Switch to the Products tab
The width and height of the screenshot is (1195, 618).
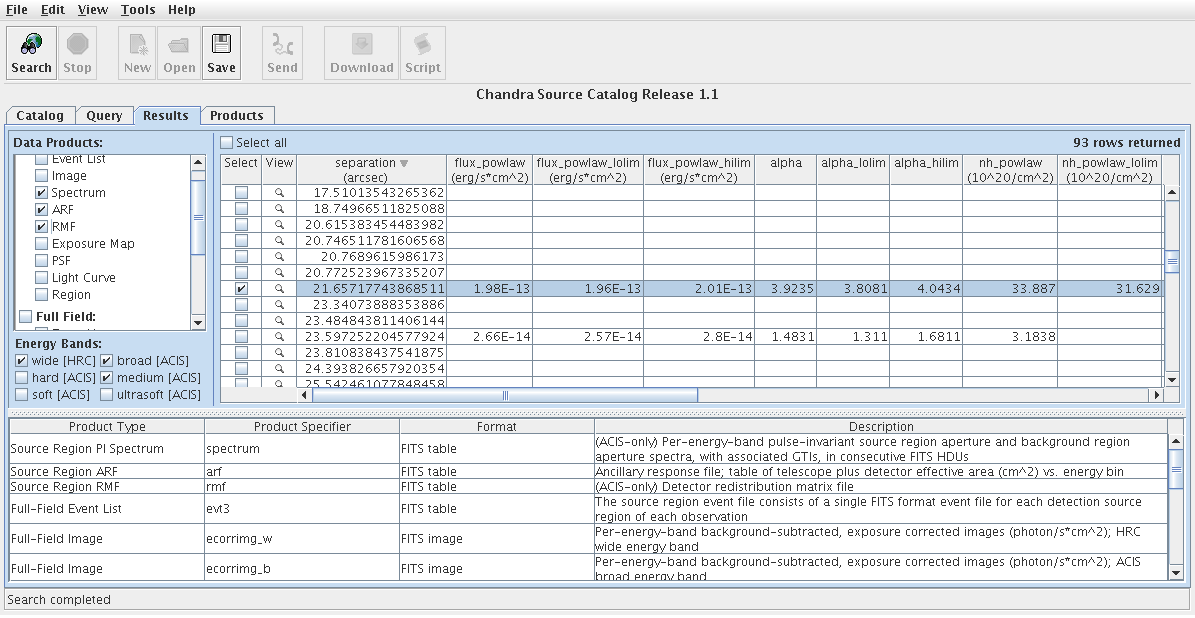pos(237,116)
